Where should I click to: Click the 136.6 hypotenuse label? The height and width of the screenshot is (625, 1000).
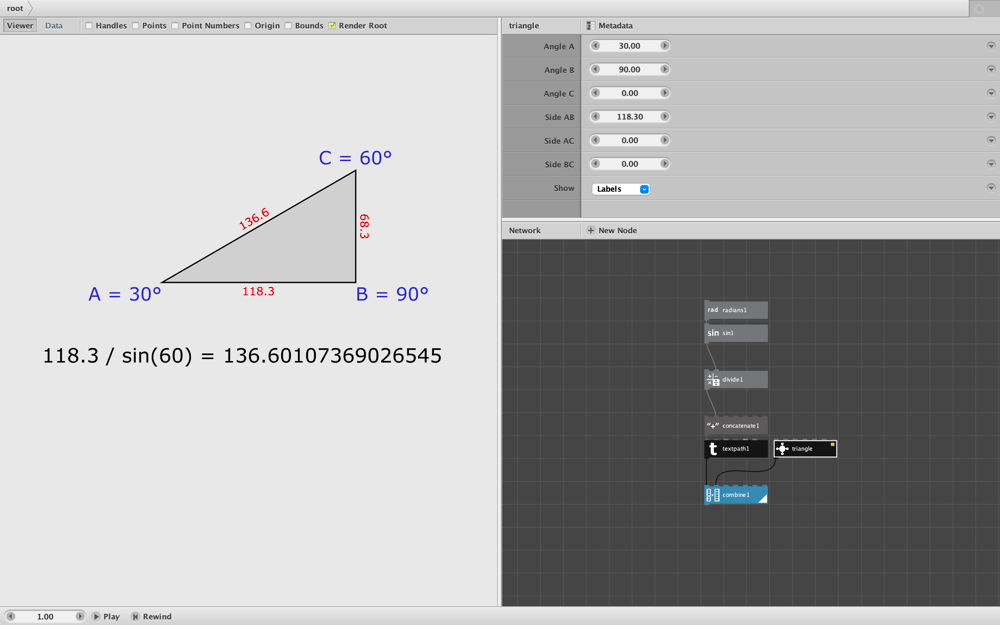(254, 219)
